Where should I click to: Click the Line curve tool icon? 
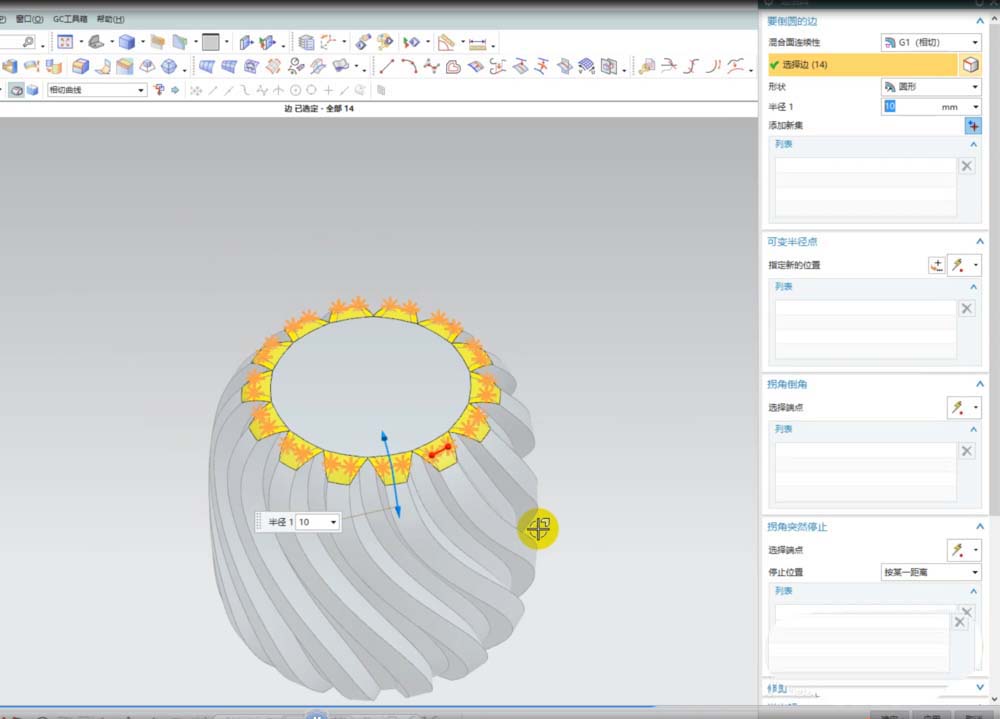pos(386,67)
